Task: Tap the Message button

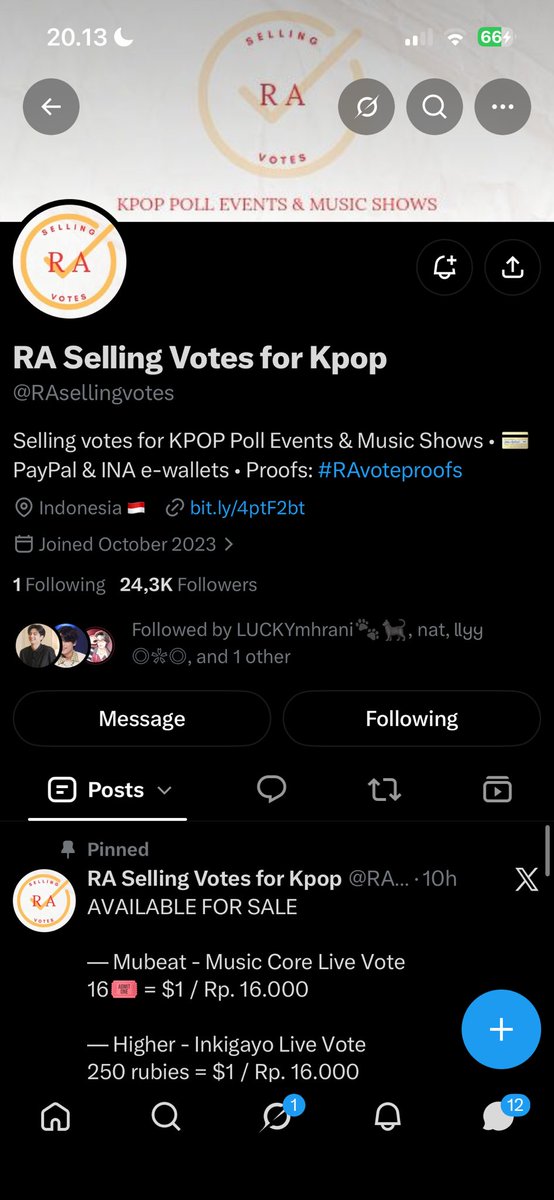Action: (142, 719)
